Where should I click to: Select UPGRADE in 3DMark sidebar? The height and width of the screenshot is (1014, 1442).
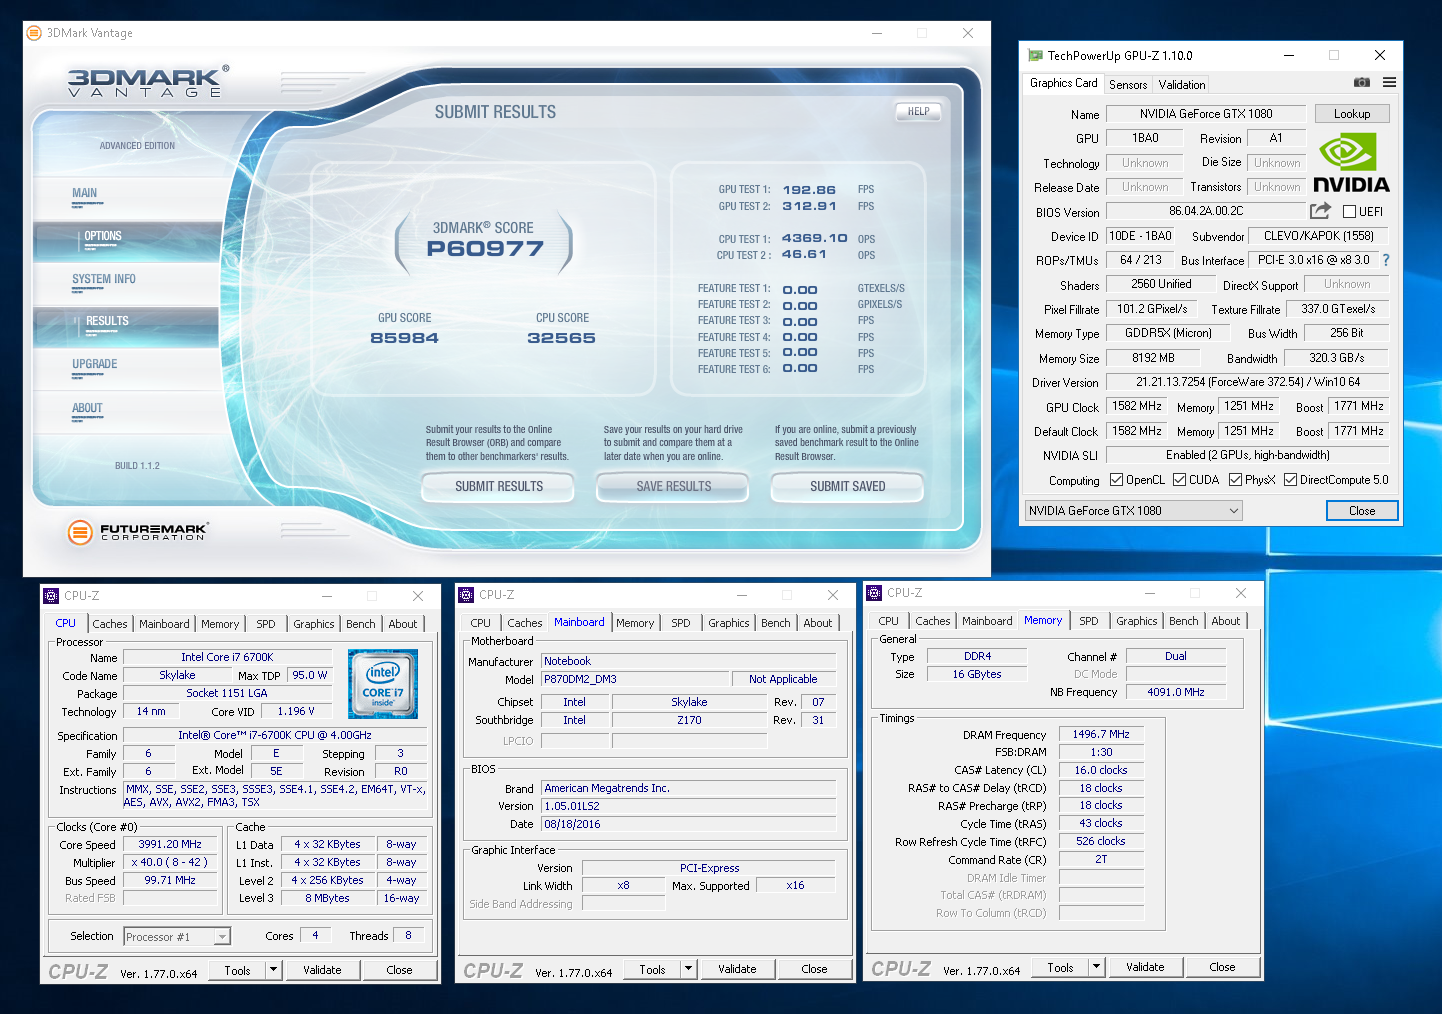tap(127, 367)
